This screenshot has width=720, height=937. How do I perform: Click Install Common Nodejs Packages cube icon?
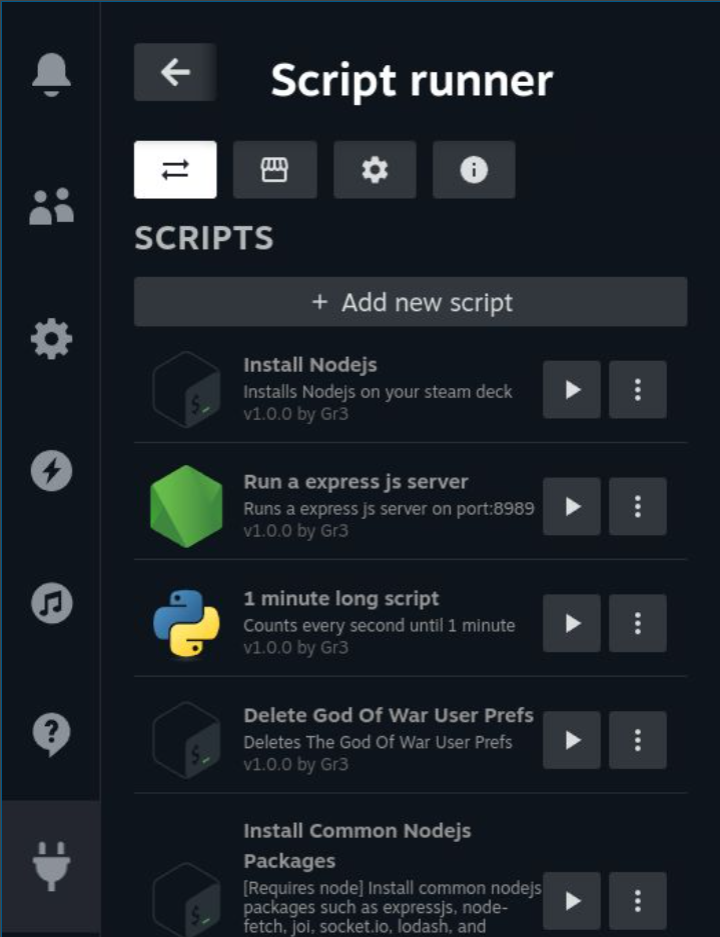[x=186, y=899]
